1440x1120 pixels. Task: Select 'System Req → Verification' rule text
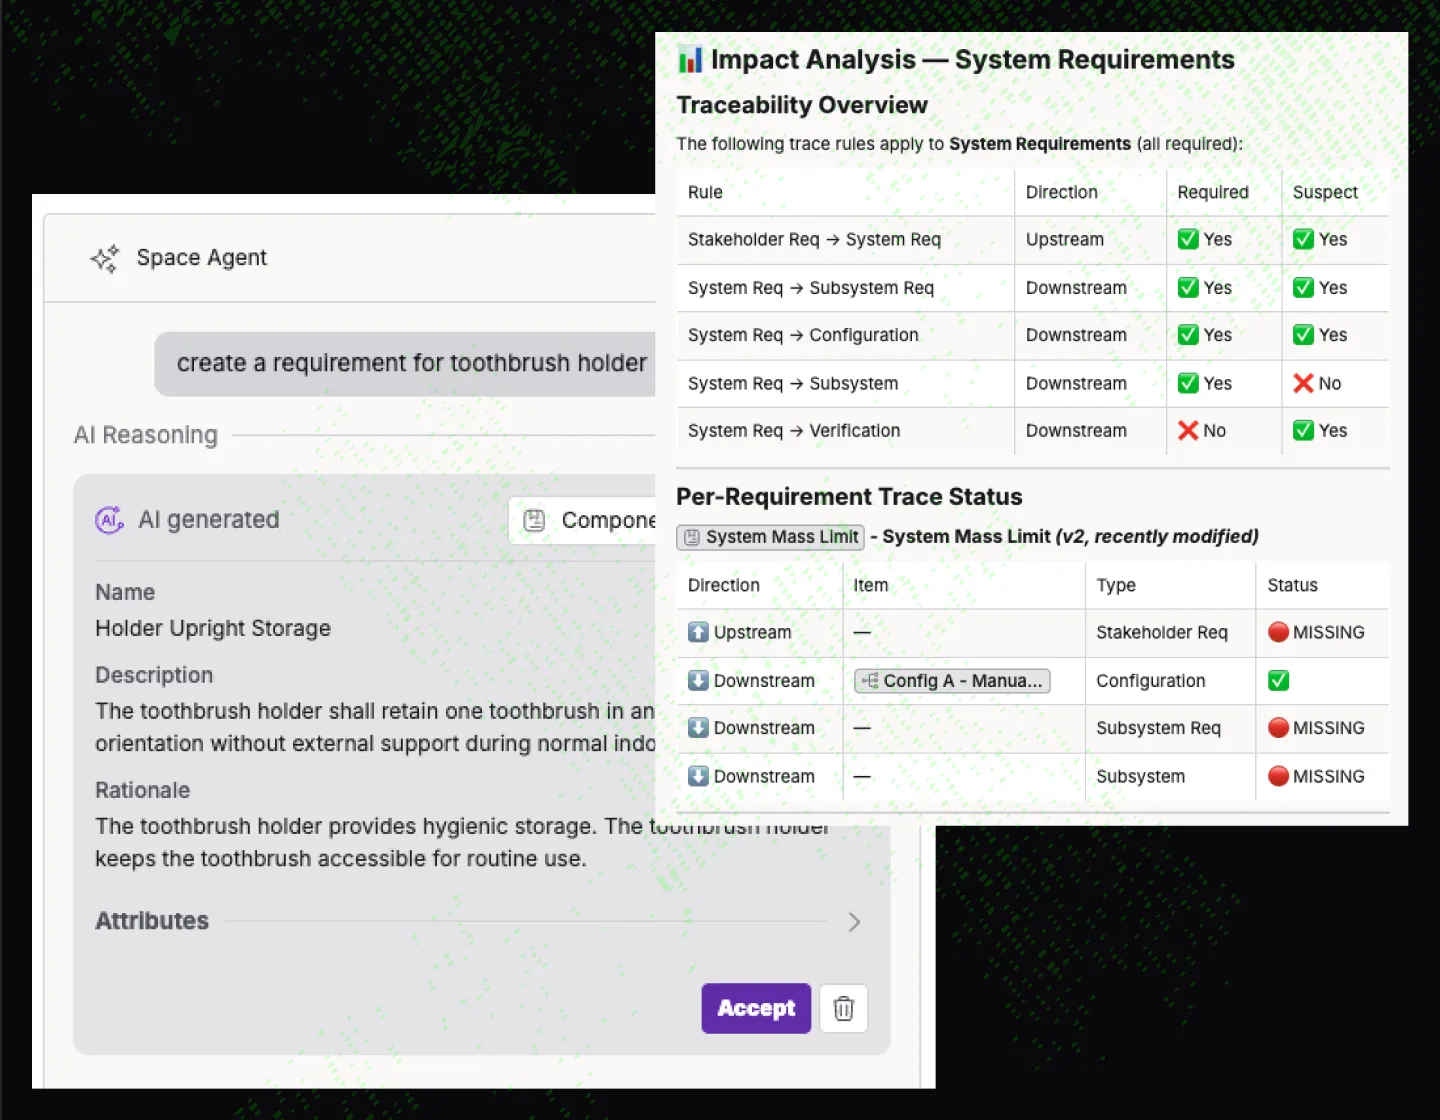794,430
